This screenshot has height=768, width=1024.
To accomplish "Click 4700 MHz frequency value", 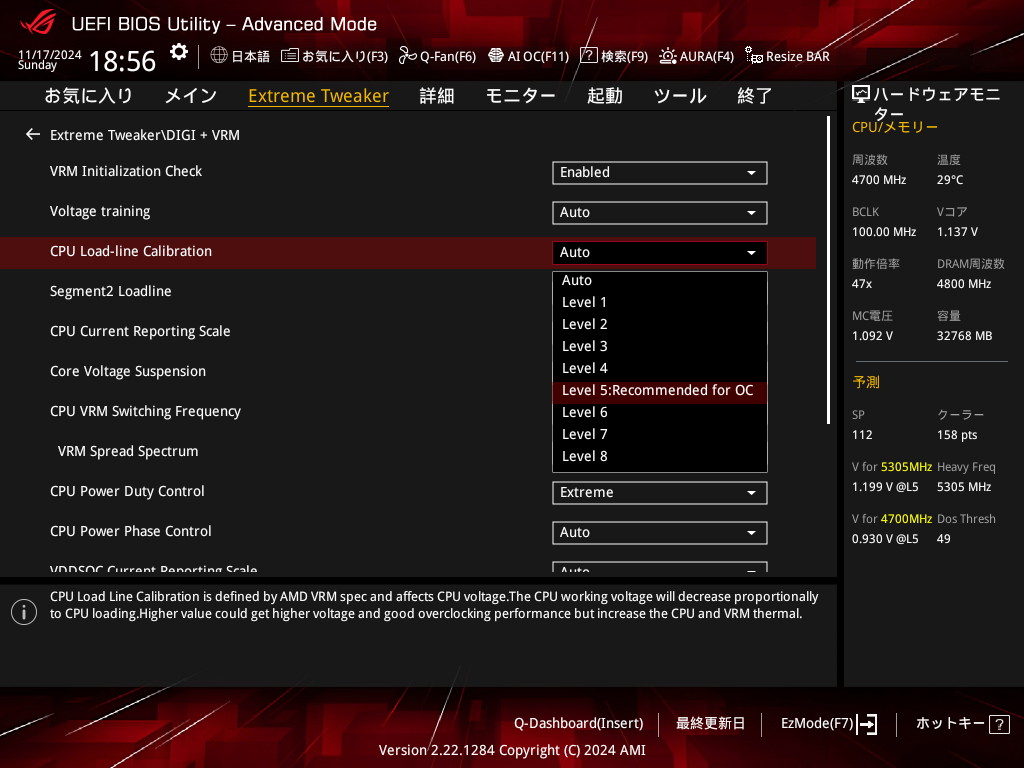I will coord(879,180).
